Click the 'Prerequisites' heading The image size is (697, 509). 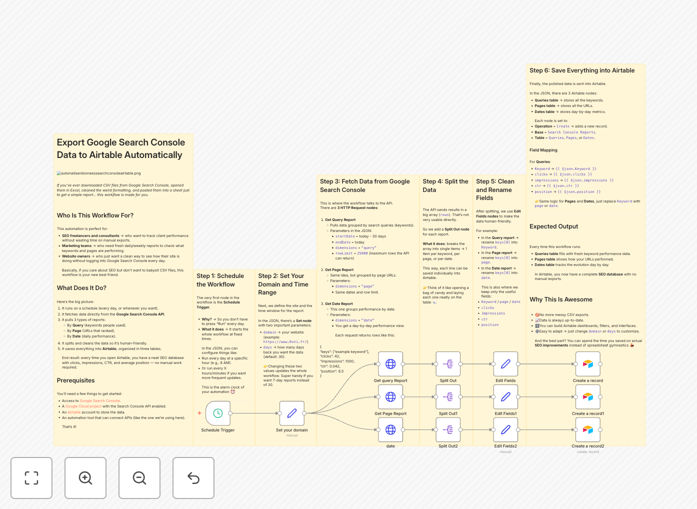pos(76,381)
